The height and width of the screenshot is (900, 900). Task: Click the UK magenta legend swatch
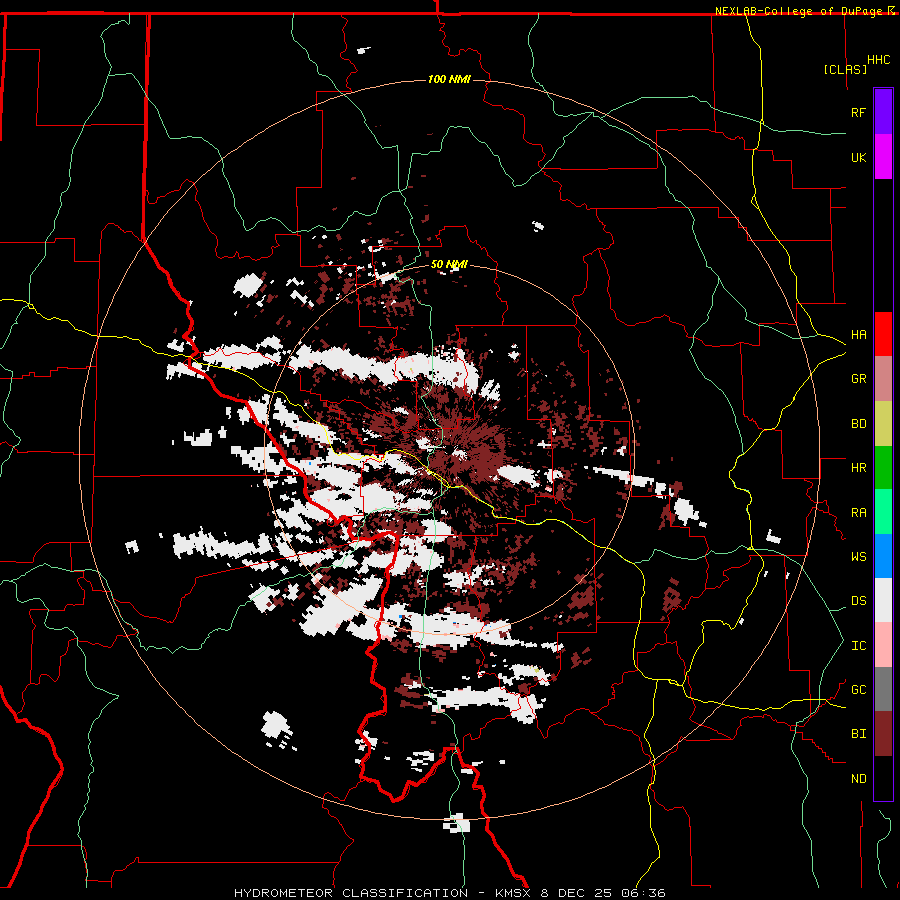tap(883, 157)
